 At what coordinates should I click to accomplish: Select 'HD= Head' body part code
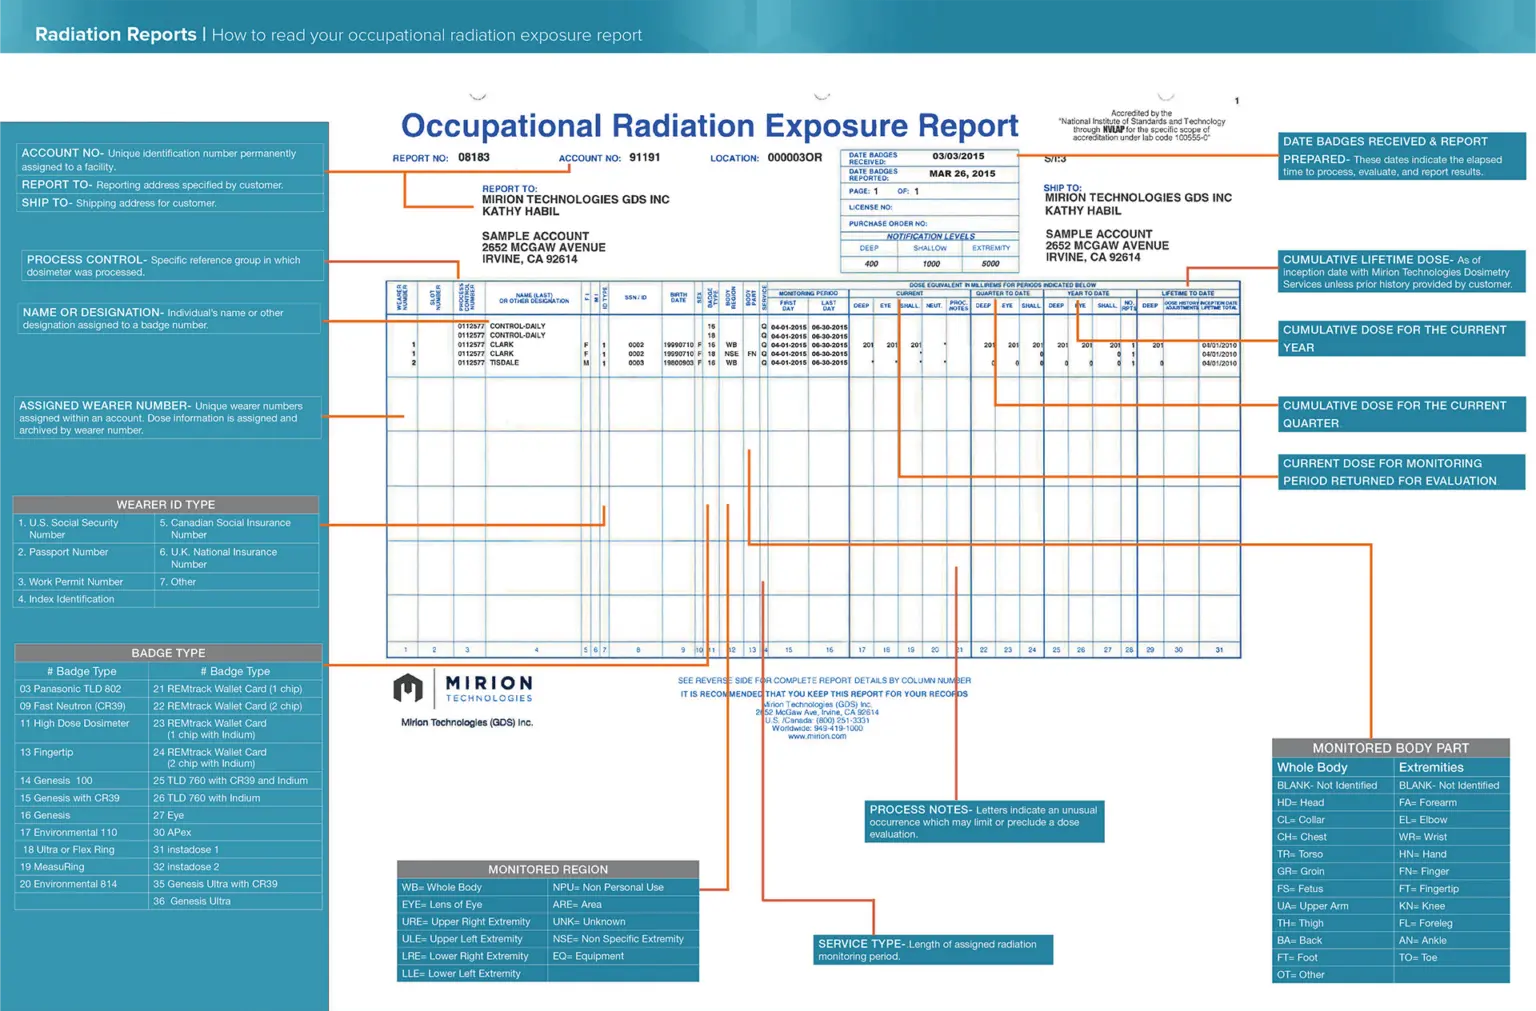coord(1333,802)
